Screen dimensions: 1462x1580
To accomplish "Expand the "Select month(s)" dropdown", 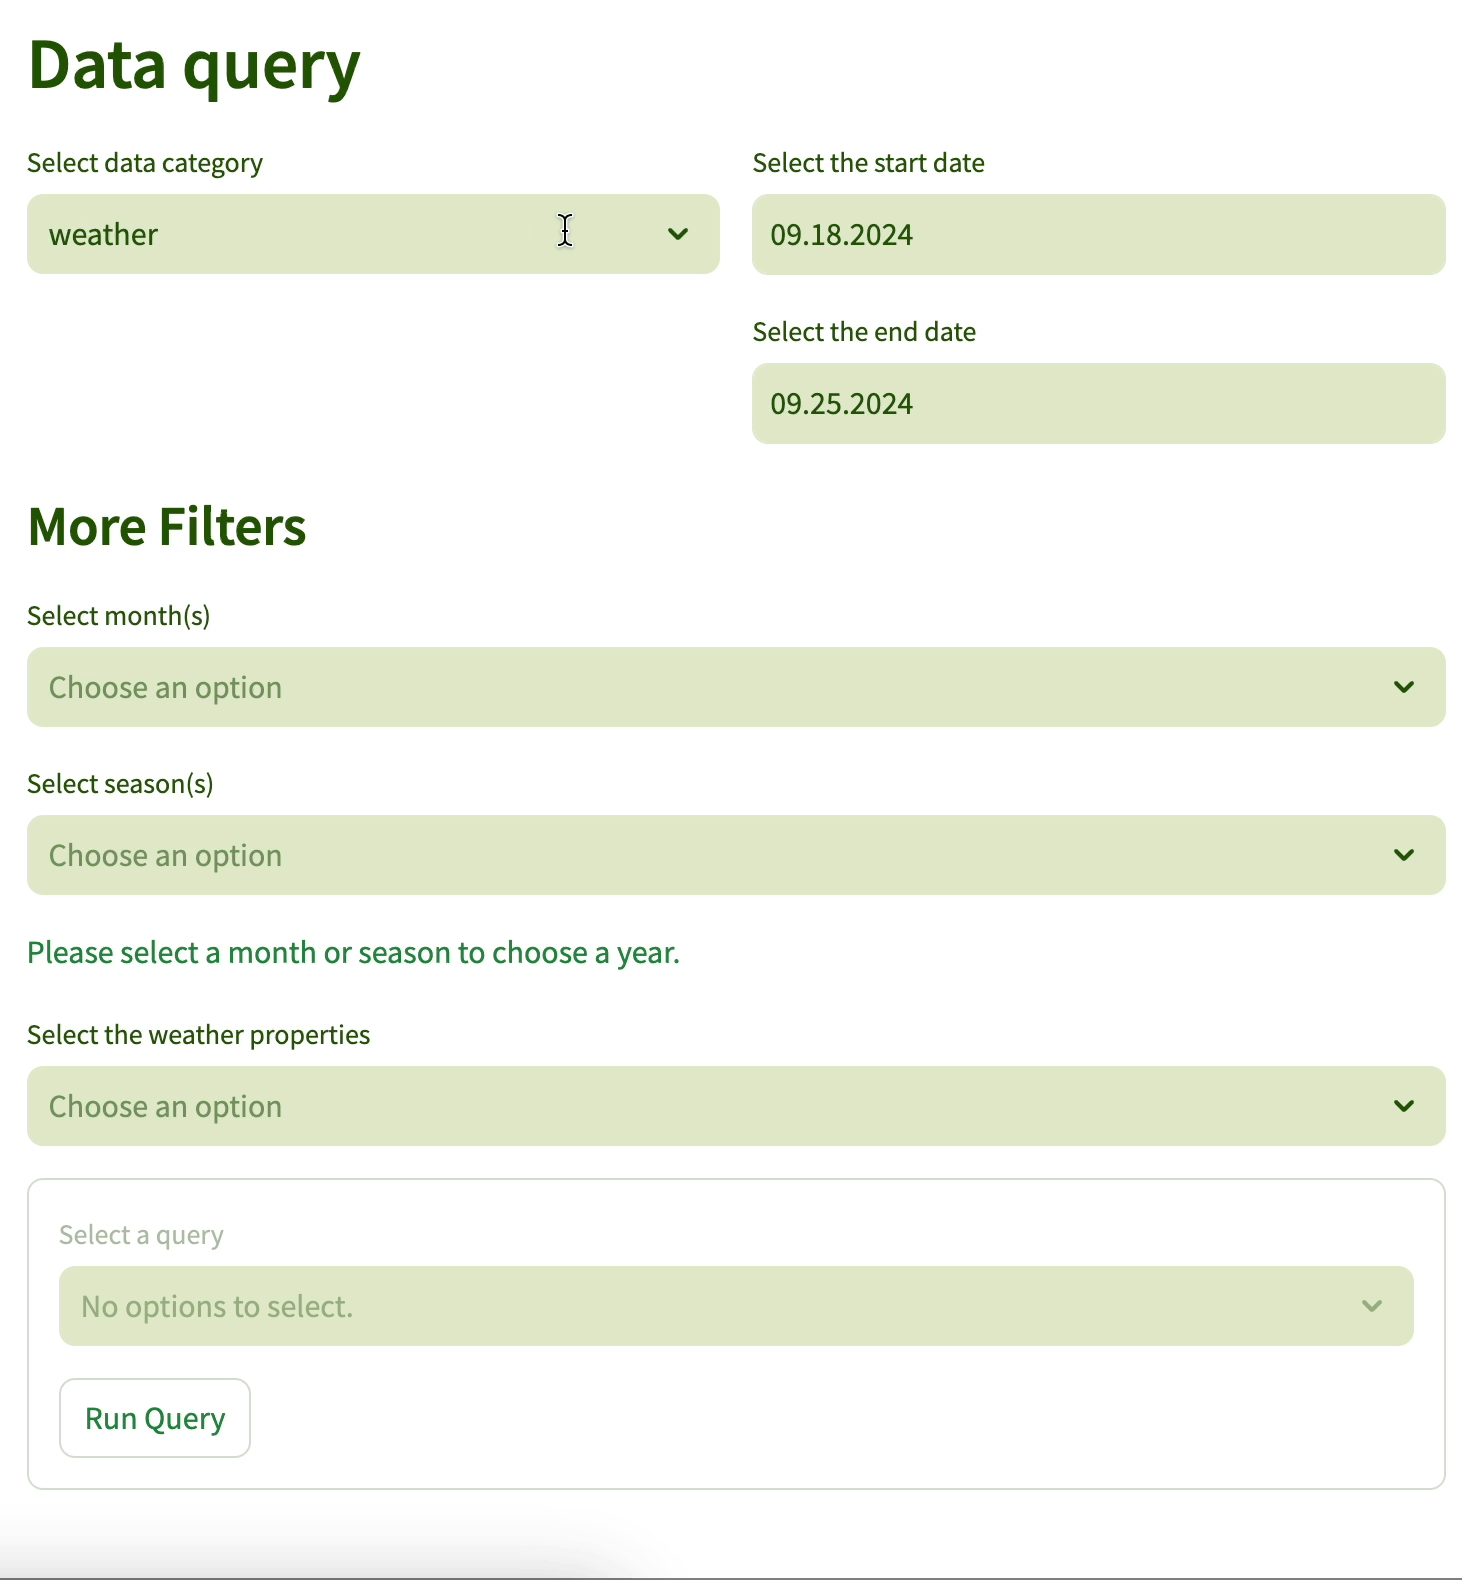I will [x=735, y=687].
